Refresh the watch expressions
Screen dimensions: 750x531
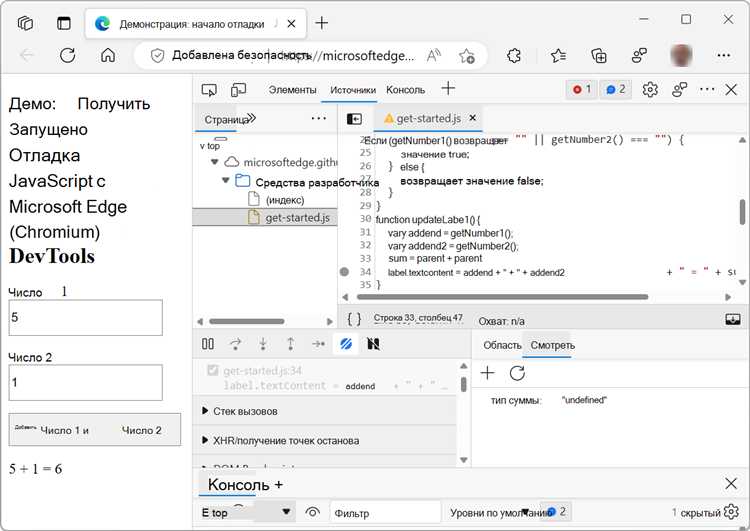(x=517, y=373)
